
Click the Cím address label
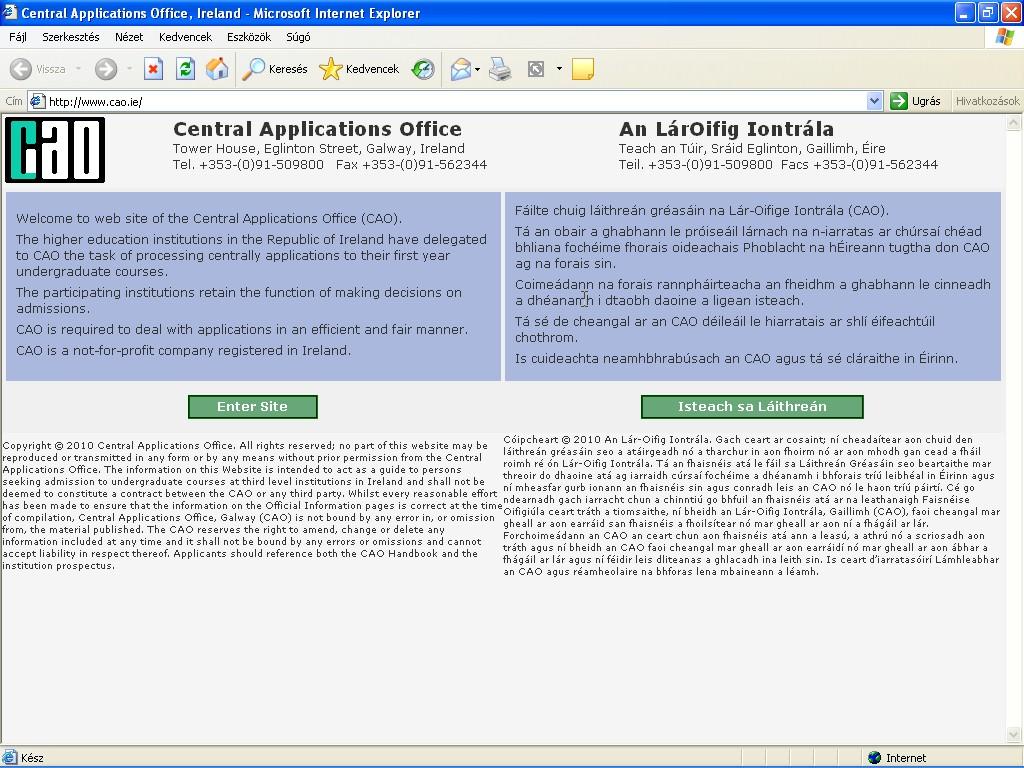14,101
